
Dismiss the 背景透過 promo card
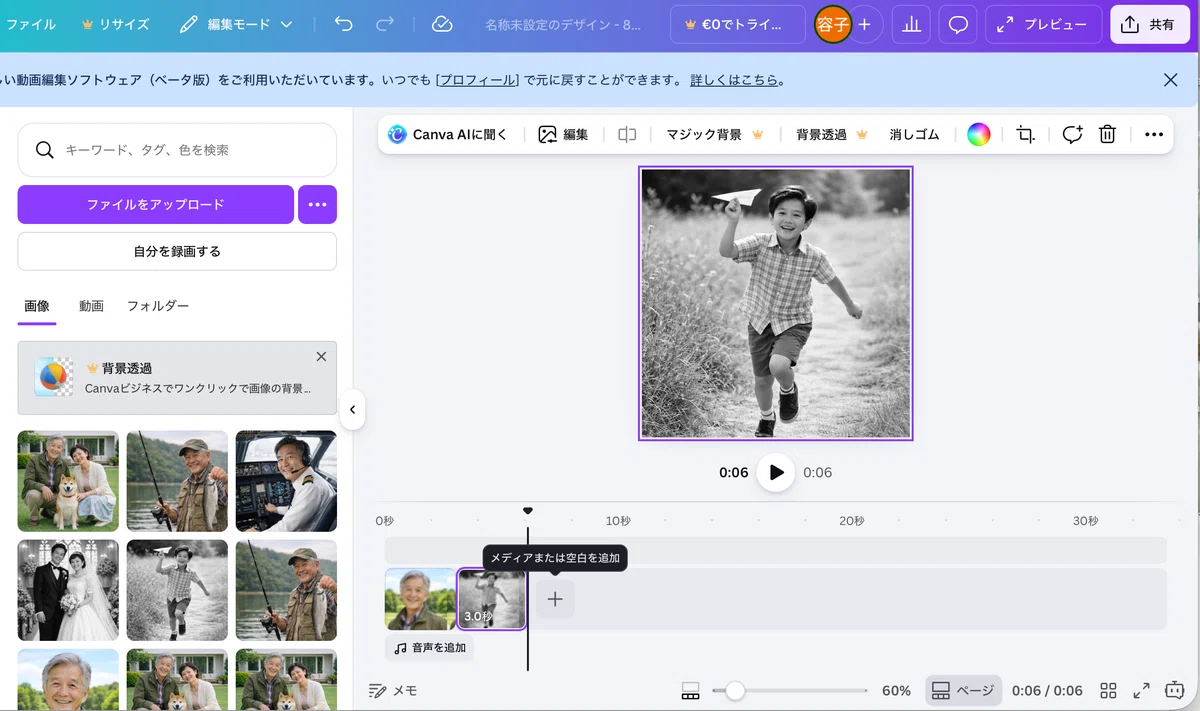[321, 356]
